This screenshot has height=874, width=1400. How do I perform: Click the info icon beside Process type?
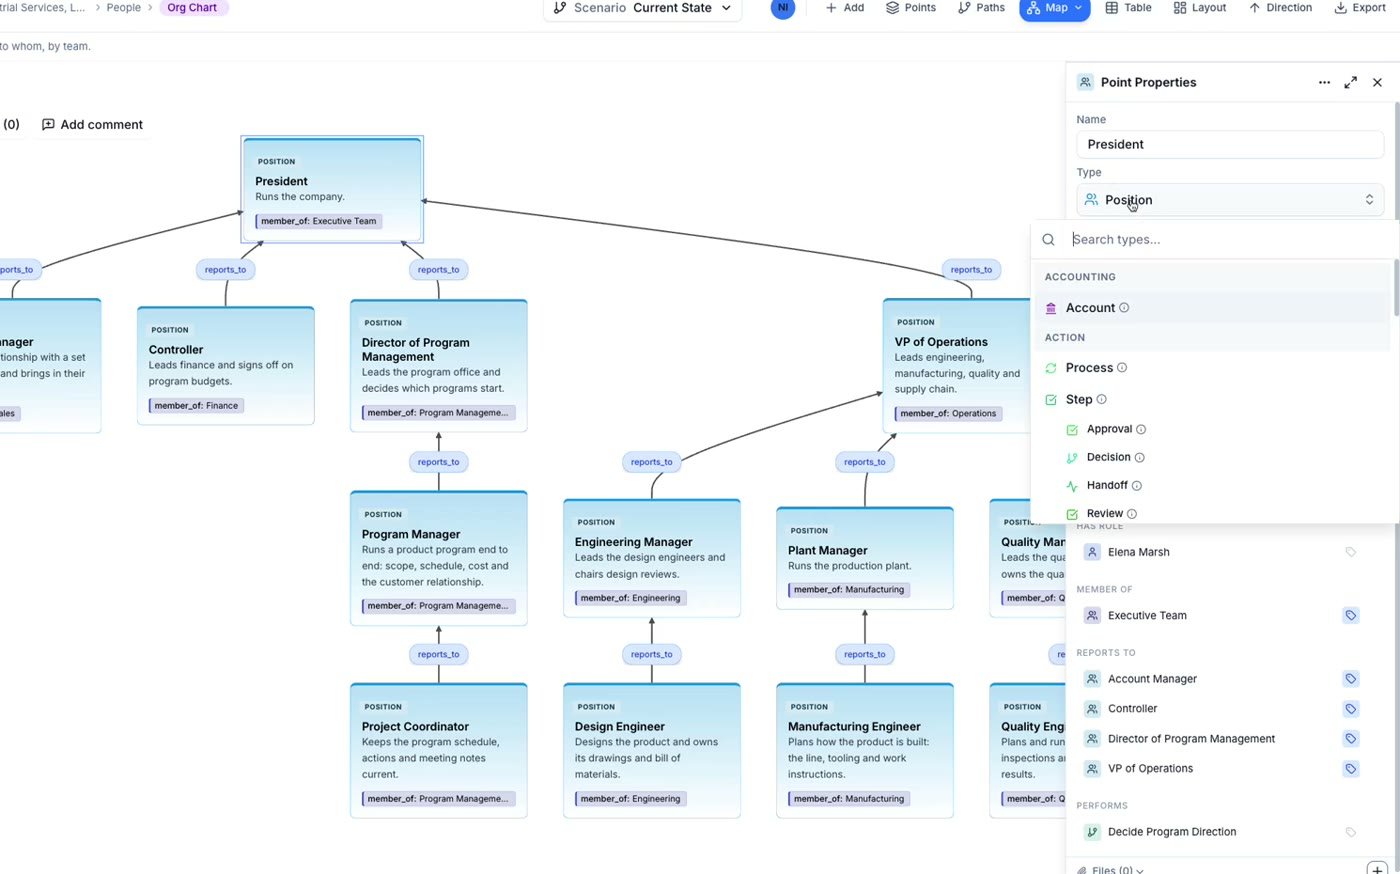[x=1122, y=368]
